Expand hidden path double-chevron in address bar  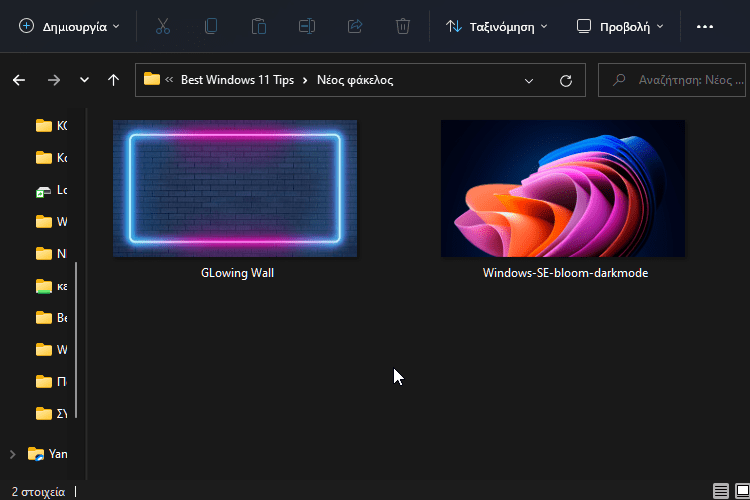coord(169,80)
